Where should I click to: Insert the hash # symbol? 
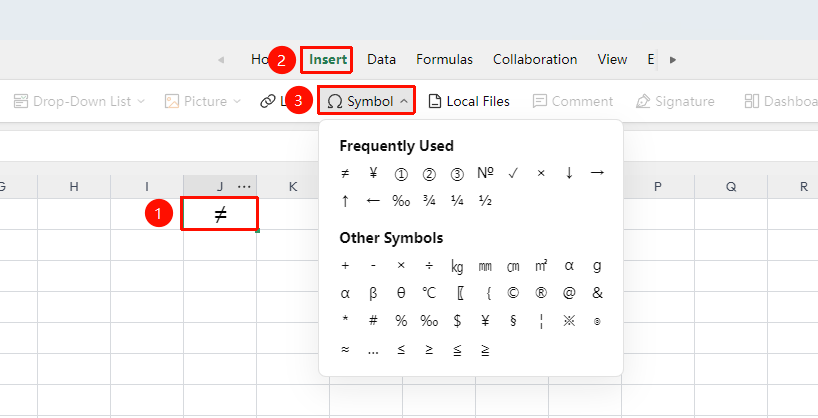tap(373, 321)
